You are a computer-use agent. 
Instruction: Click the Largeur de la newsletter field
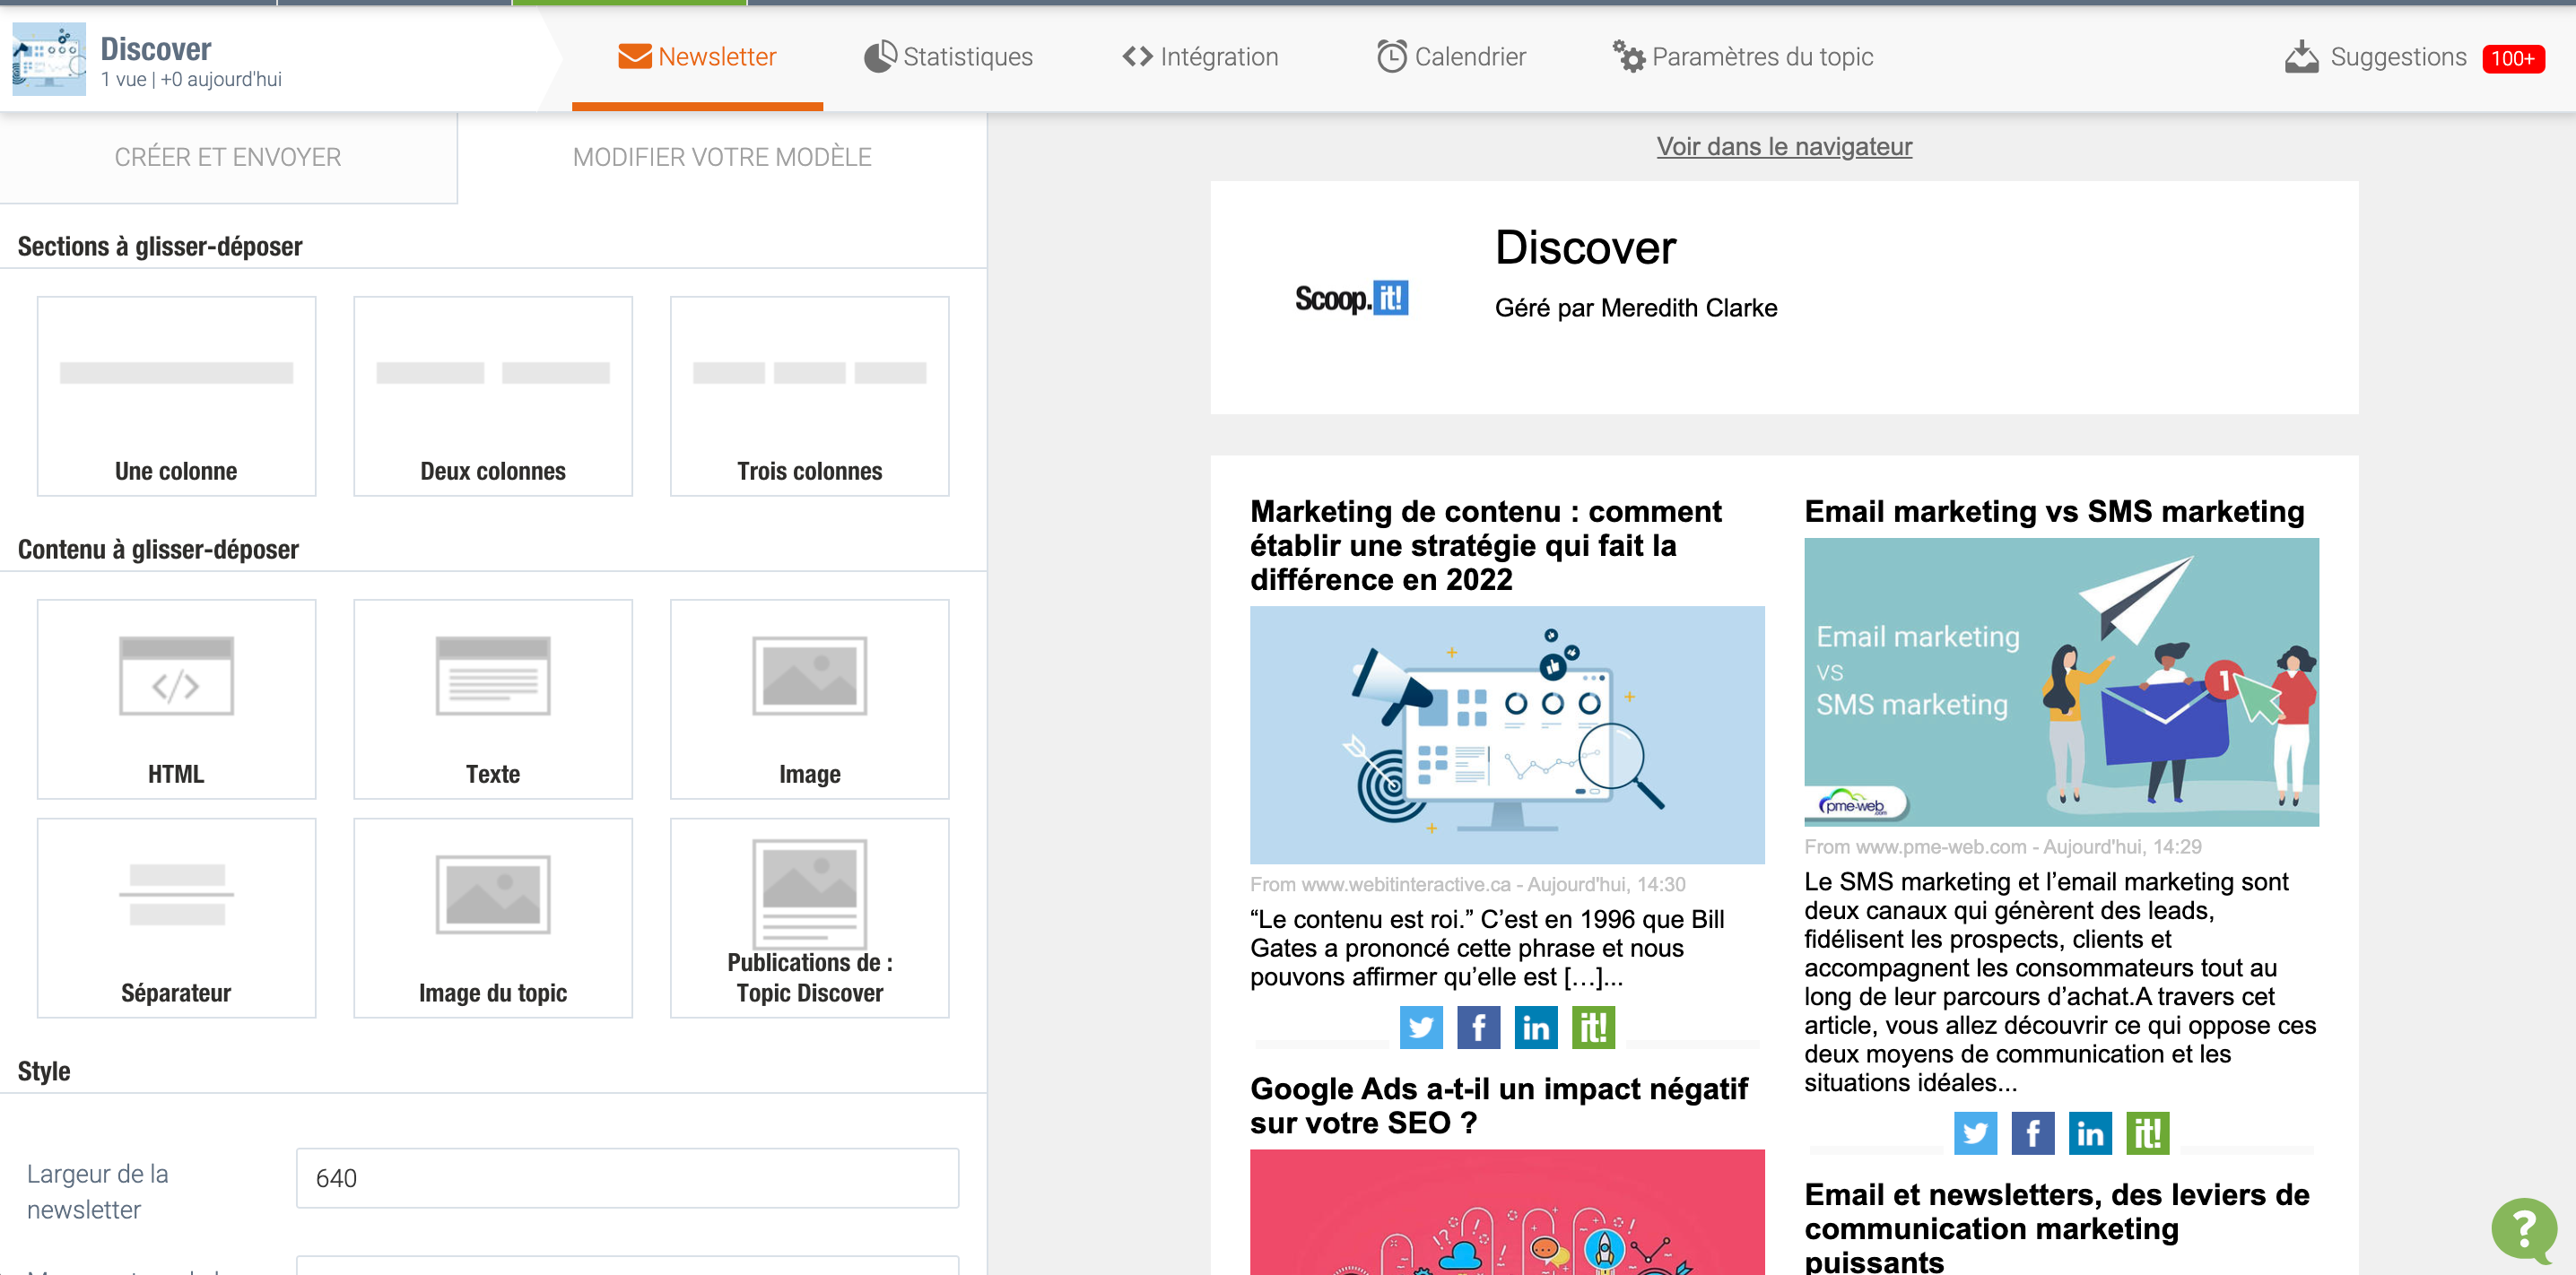627,1178
